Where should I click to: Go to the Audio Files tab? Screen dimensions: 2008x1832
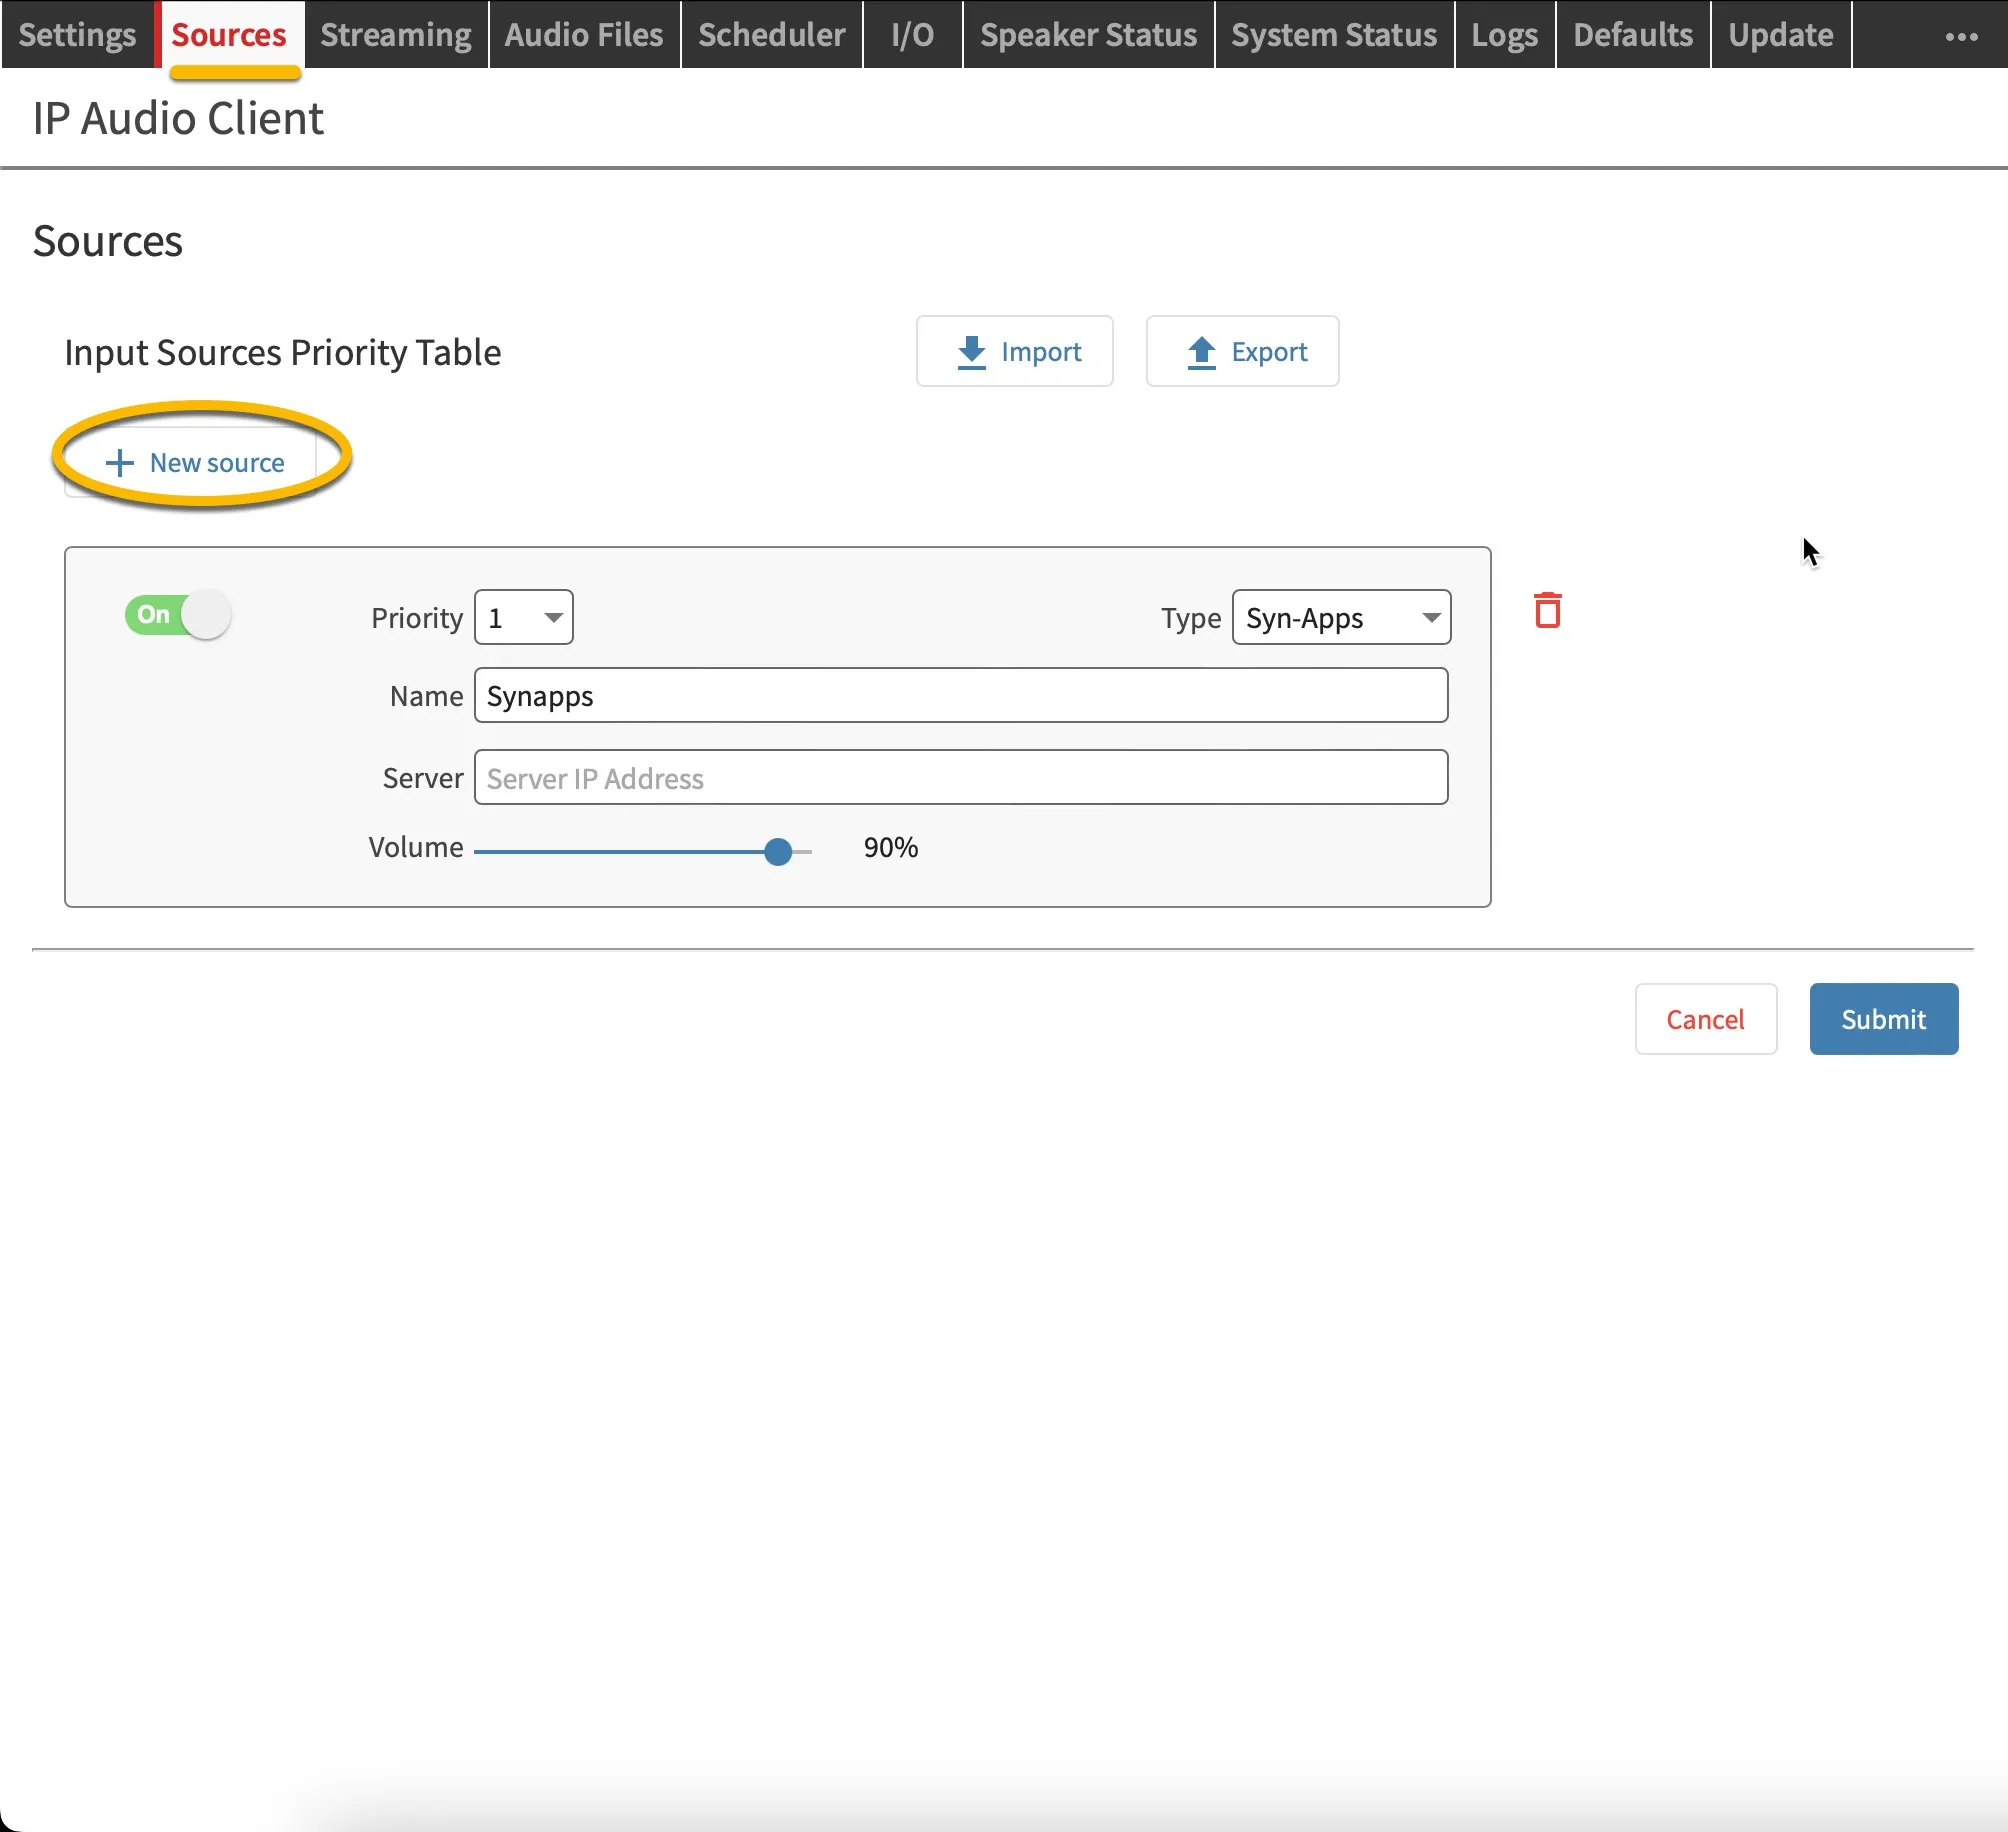[x=584, y=34]
